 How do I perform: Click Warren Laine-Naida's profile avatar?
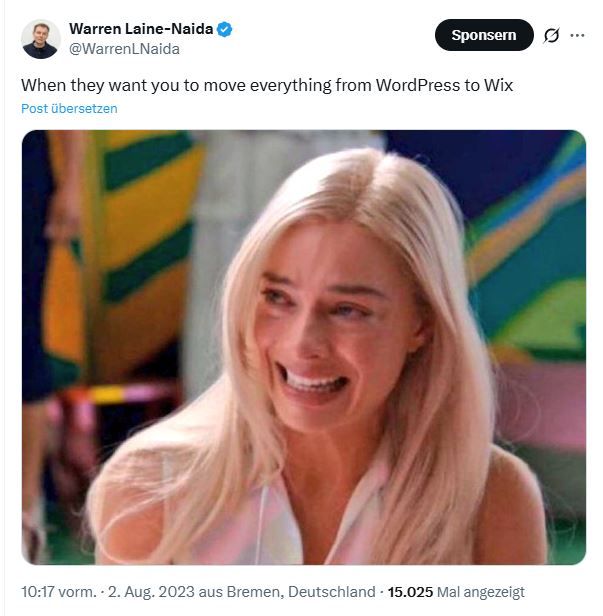(40, 39)
